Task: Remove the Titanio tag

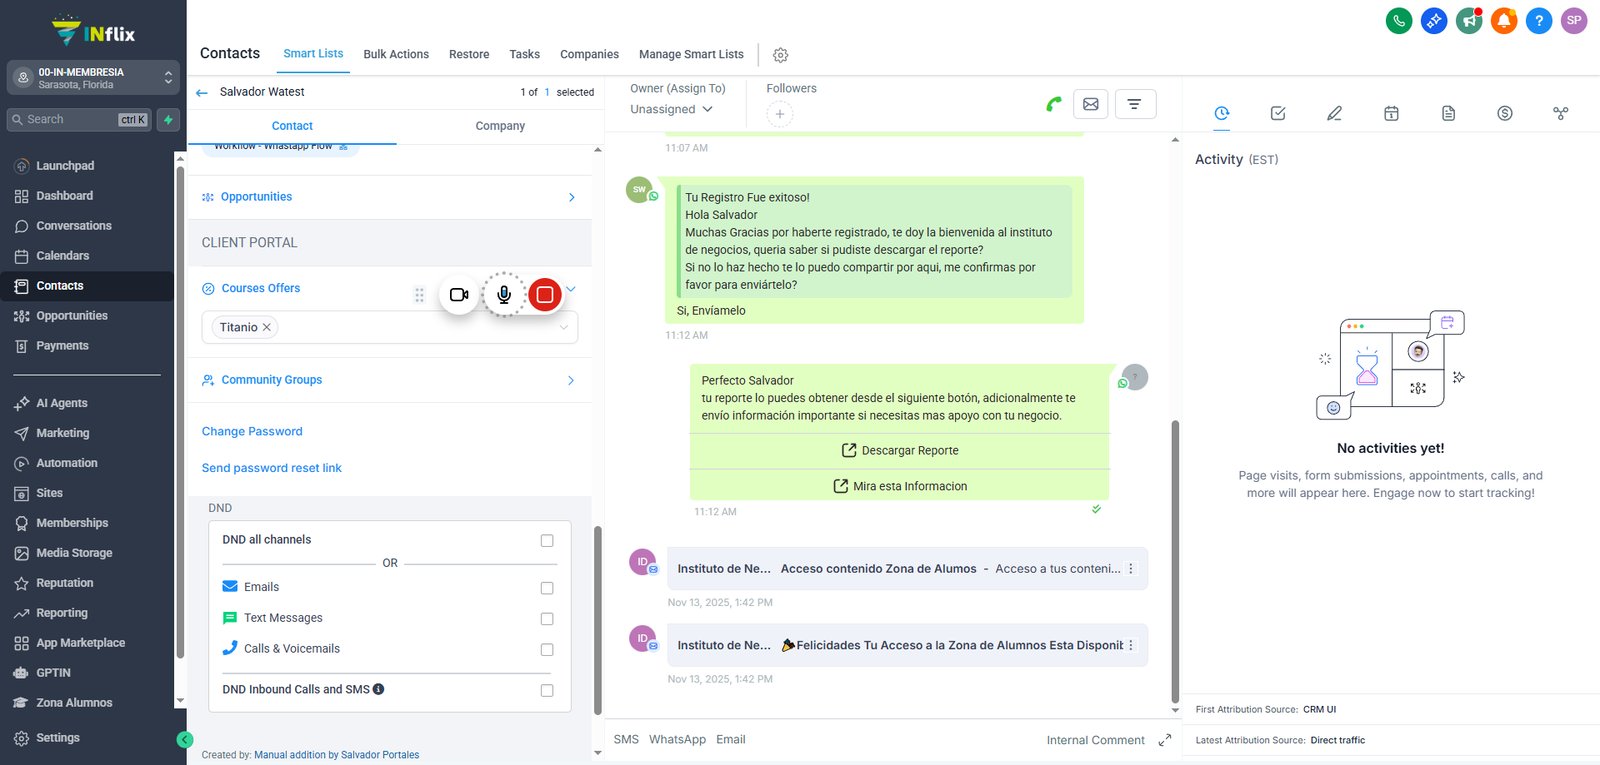Action: pyautogui.click(x=267, y=327)
